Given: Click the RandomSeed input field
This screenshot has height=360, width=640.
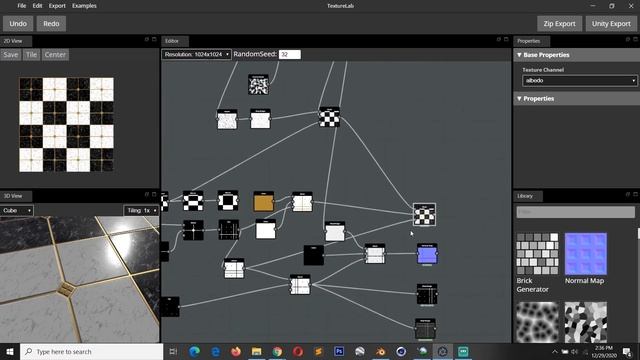Looking at the screenshot, I should click(x=290, y=54).
